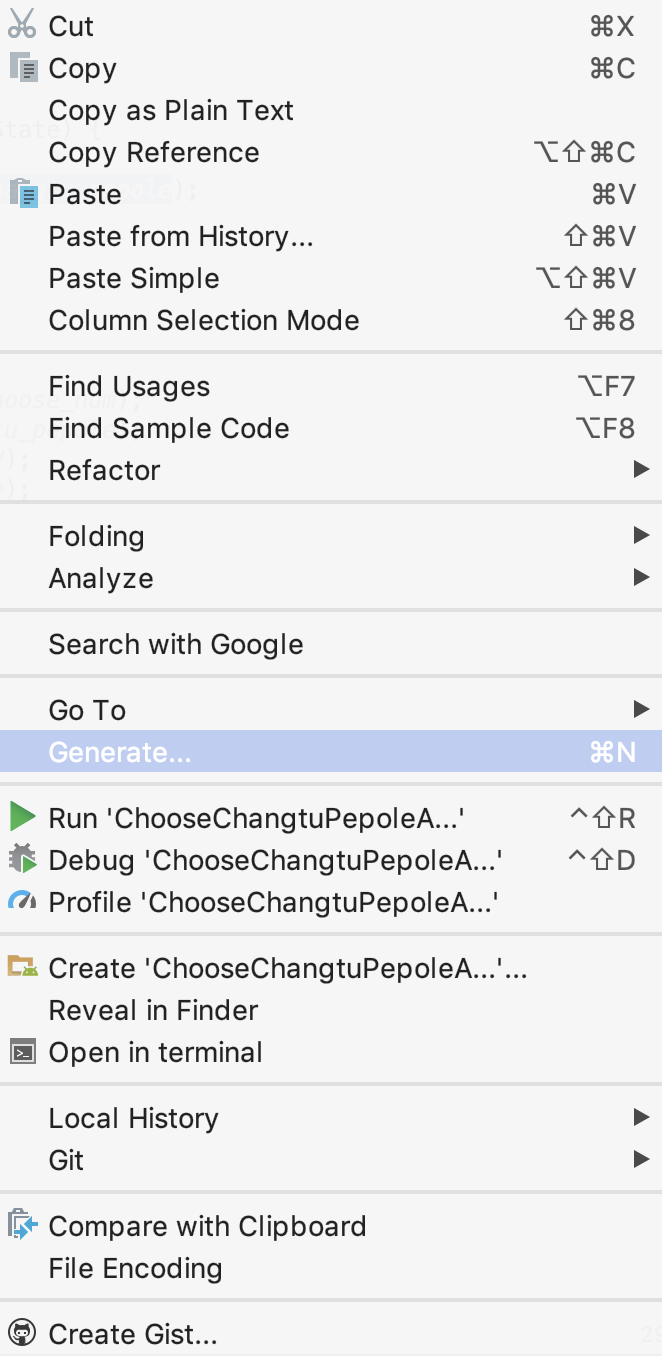Select Generate... from the context menu

[120, 752]
